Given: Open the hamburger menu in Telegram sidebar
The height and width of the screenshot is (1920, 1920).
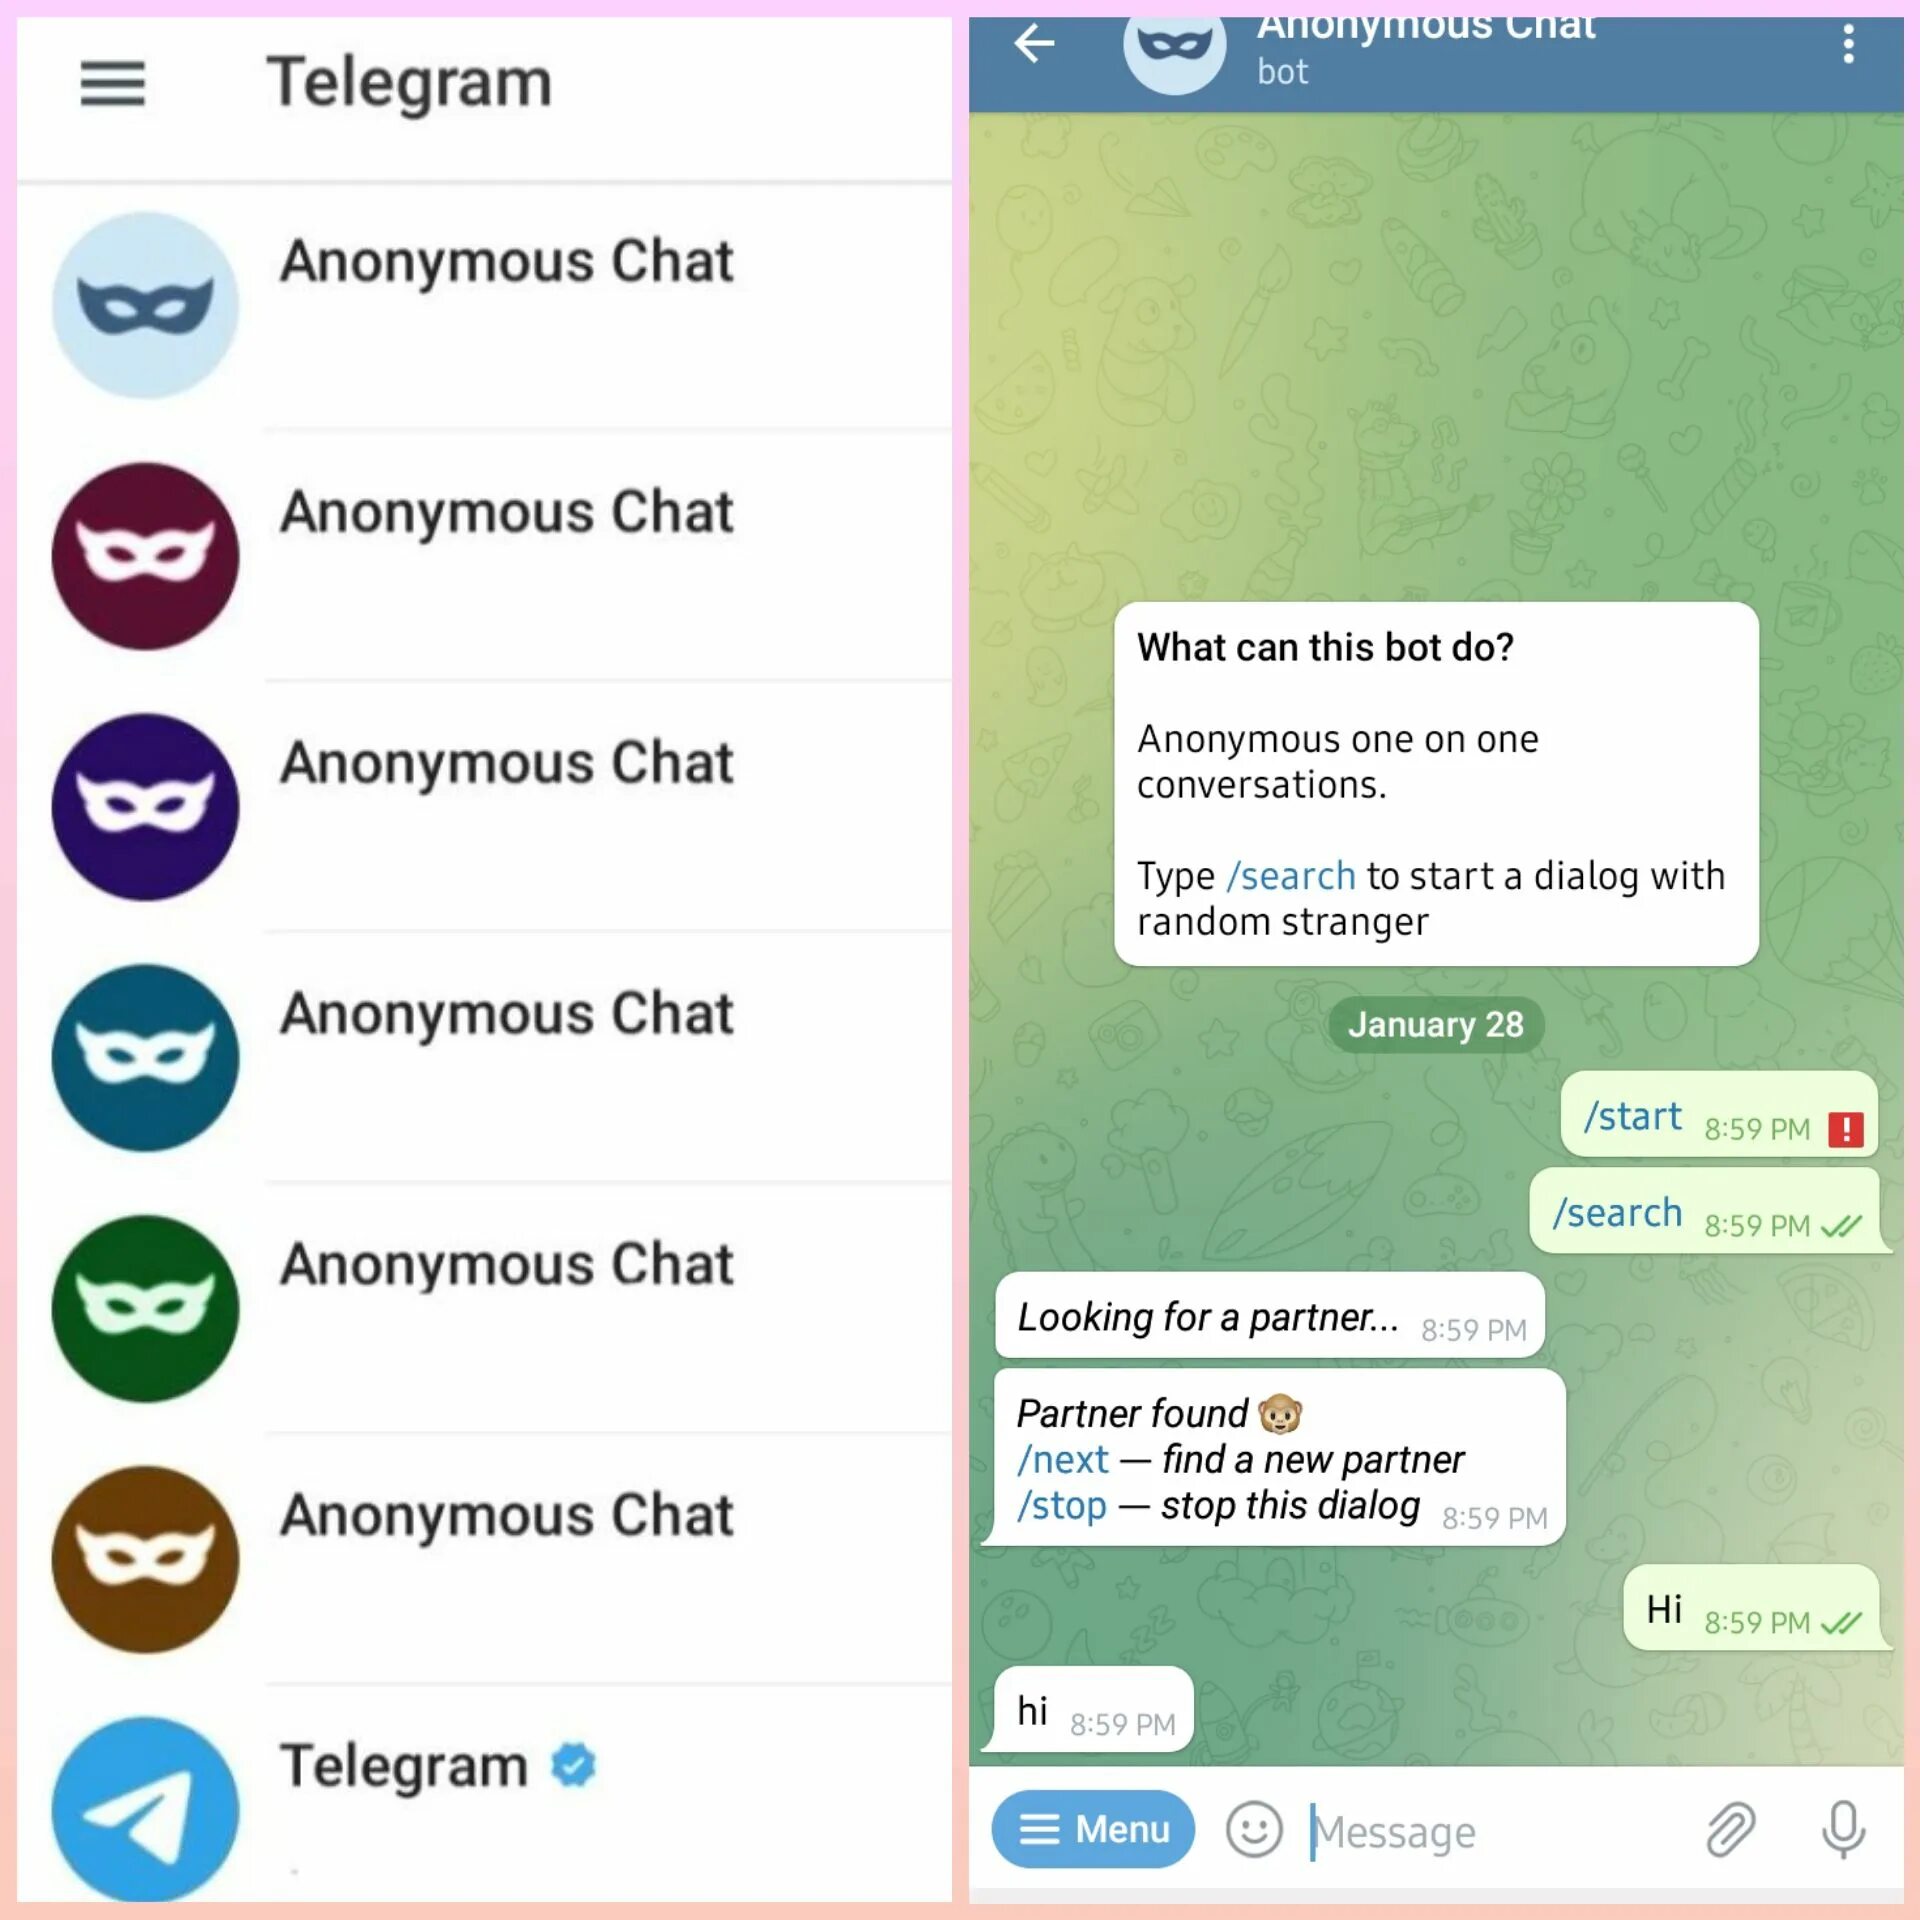Looking at the screenshot, I should 113,81.
